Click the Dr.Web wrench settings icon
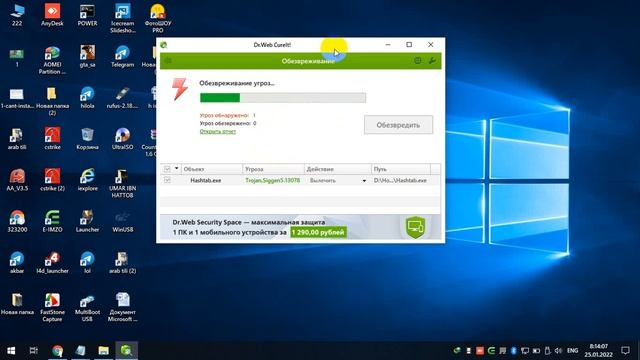The width and height of the screenshot is (640, 360). [x=432, y=61]
